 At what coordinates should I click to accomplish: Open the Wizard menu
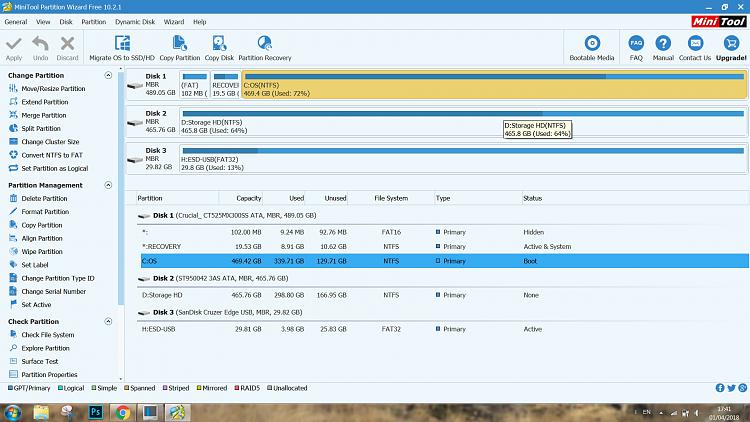pos(174,22)
